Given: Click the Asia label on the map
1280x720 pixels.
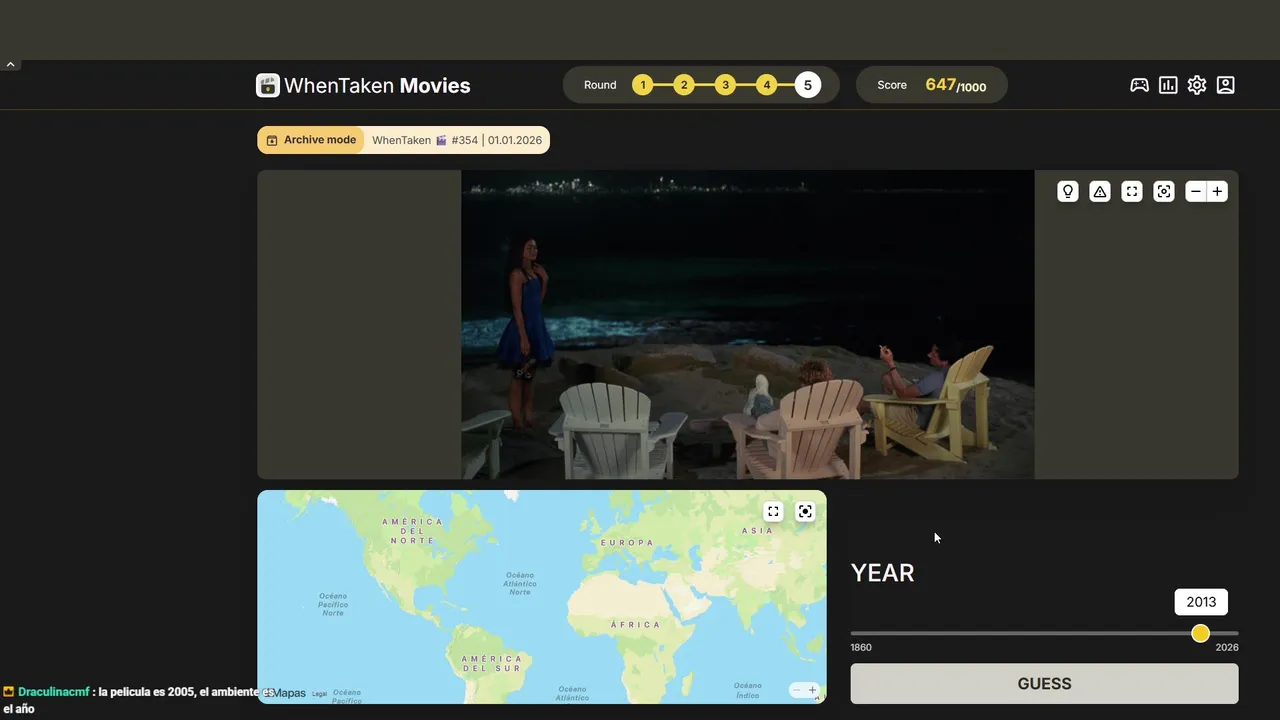Looking at the screenshot, I should (x=757, y=530).
